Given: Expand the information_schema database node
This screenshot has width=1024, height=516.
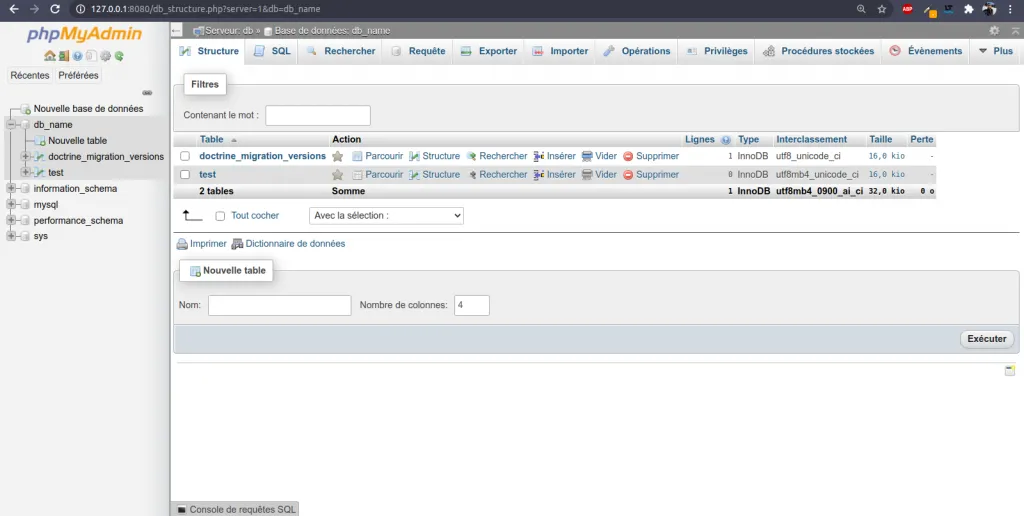Looking at the screenshot, I should [x=11, y=189].
